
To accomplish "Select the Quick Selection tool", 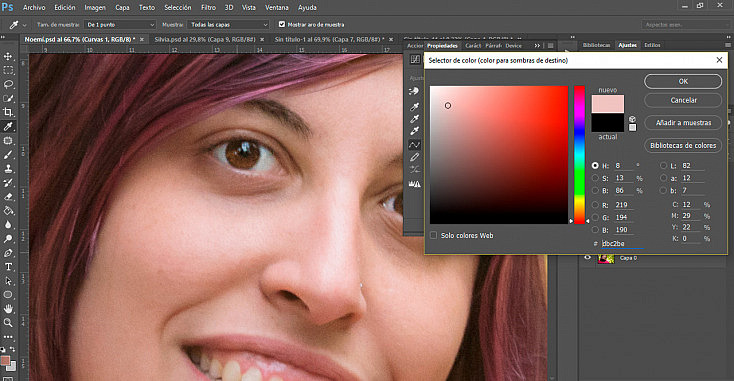I will (x=8, y=99).
